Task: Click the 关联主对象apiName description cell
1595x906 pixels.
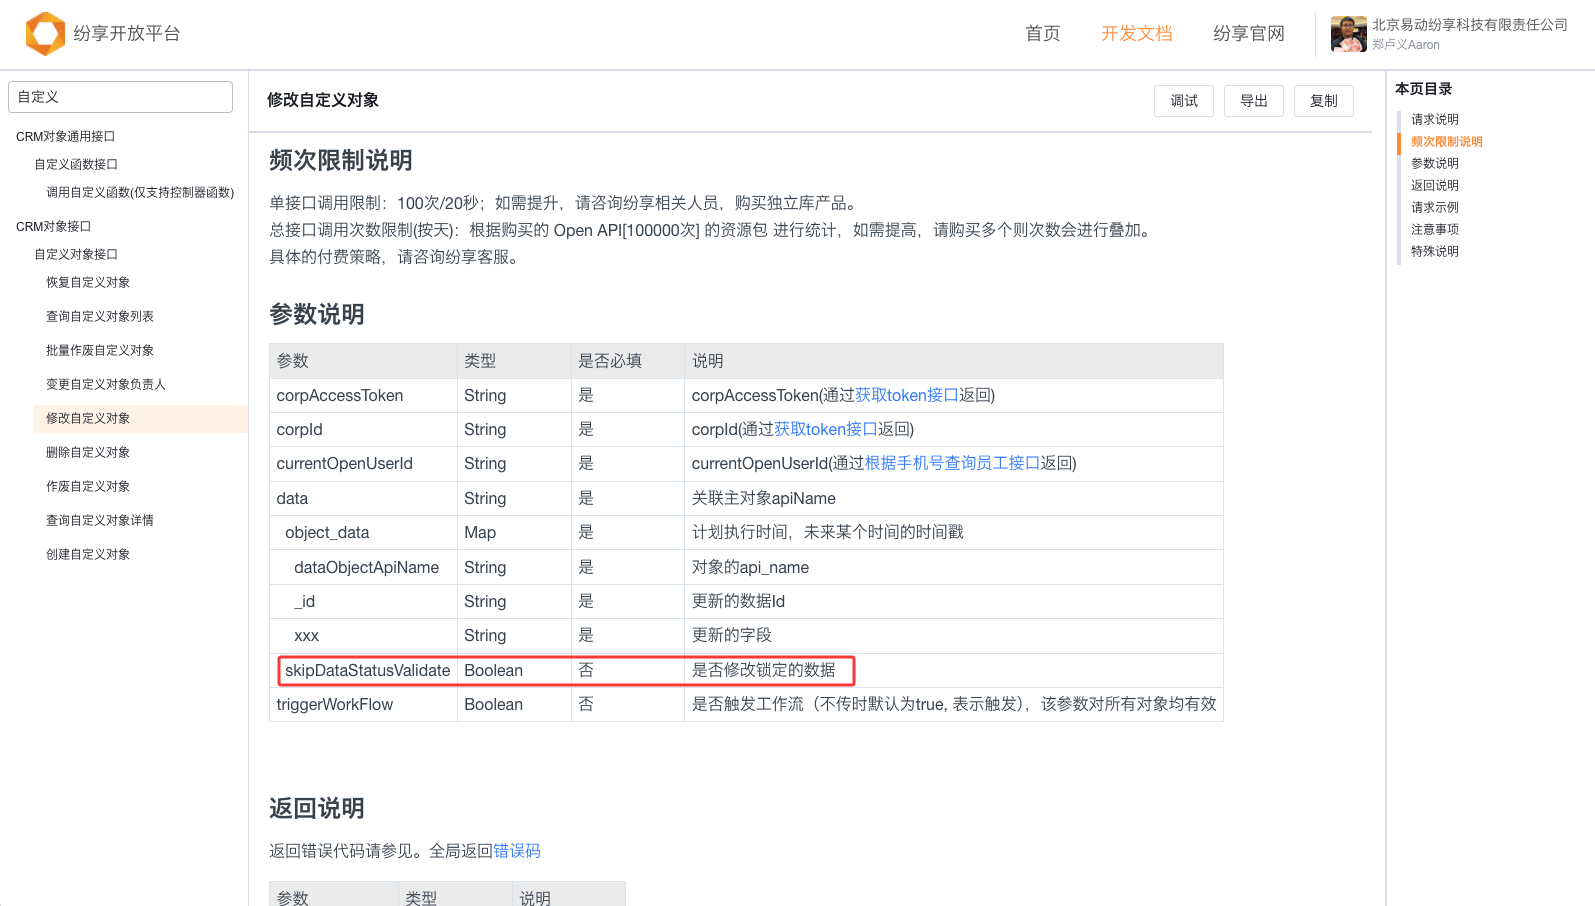Action: pyautogui.click(x=954, y=499)
